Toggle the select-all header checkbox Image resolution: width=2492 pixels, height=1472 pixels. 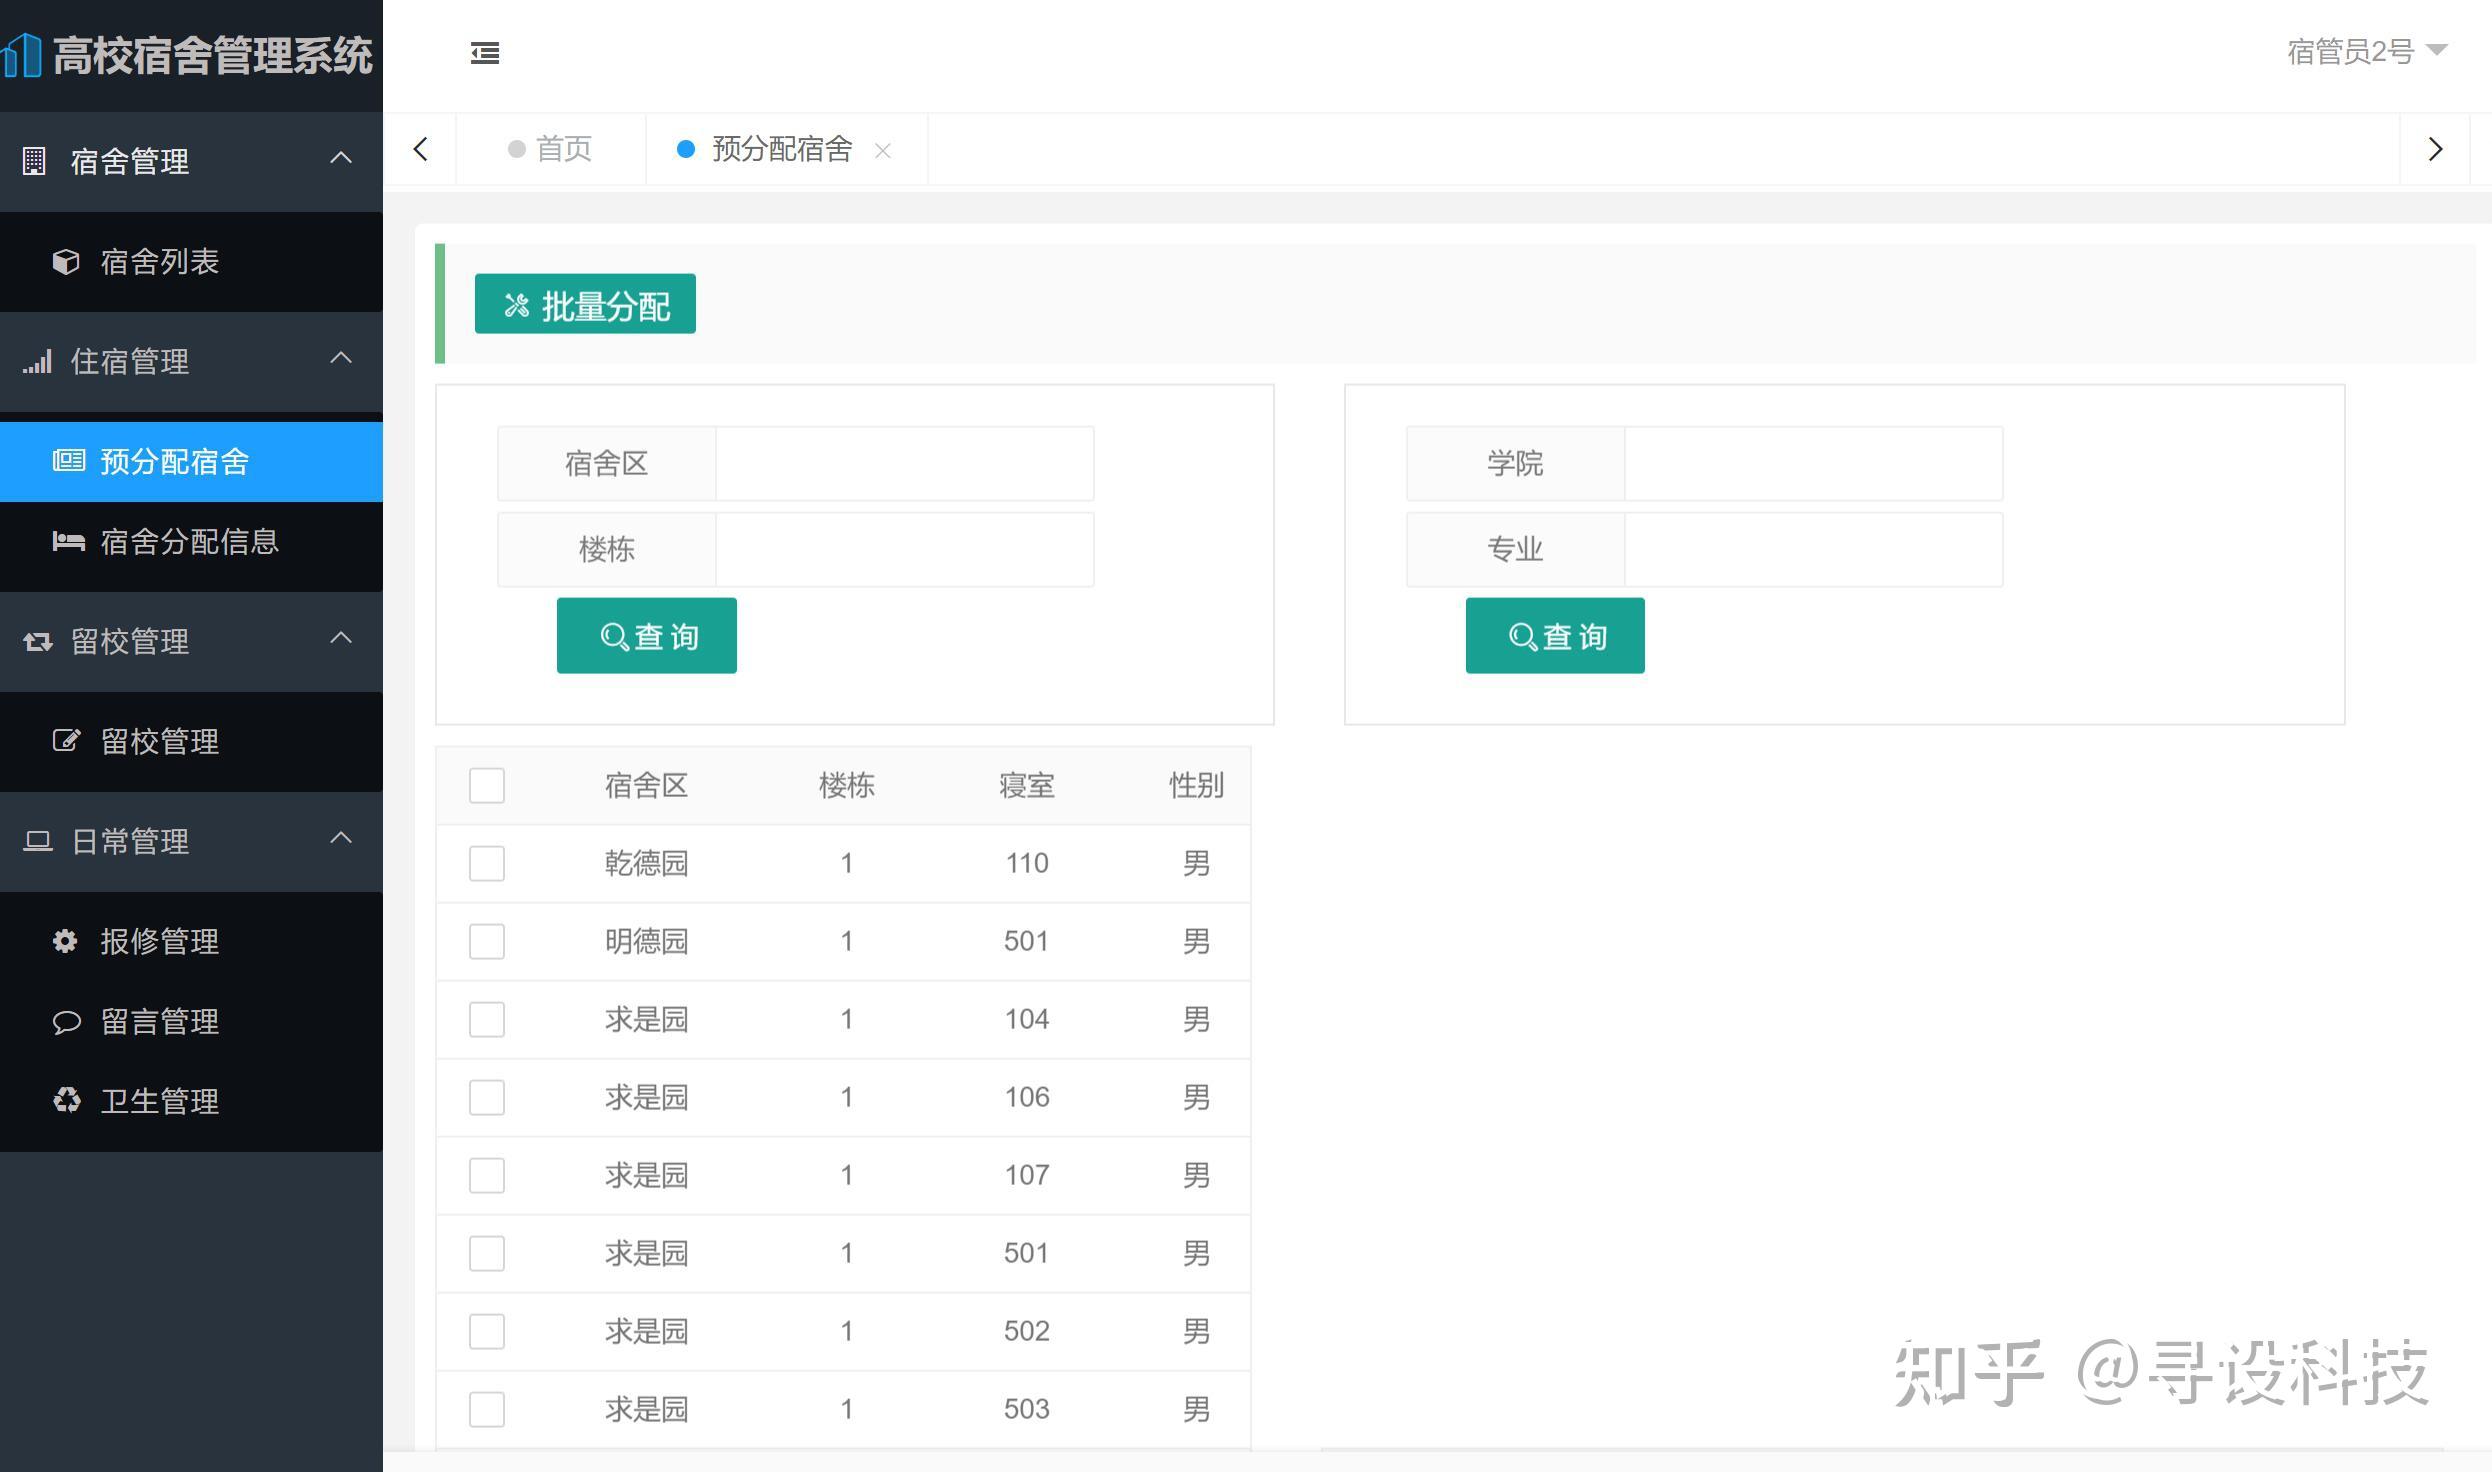click(487, 785)
